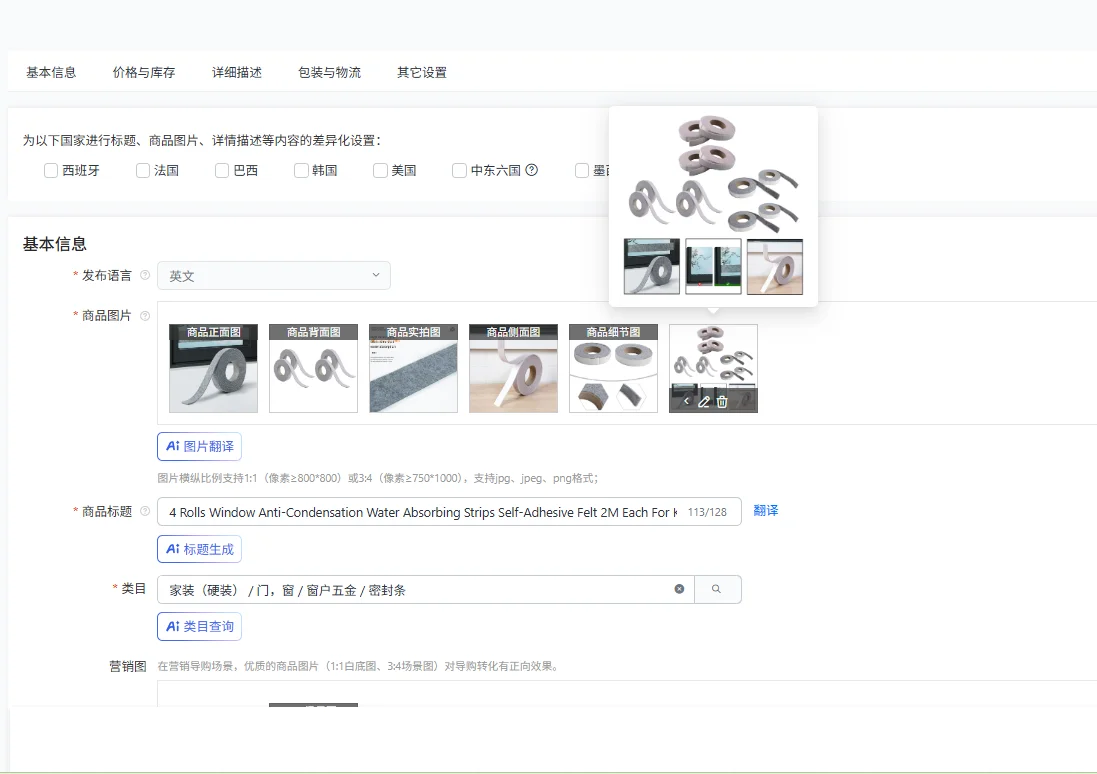
Task: Click the help icon next to 商品图片
Action: coord(145,316)
